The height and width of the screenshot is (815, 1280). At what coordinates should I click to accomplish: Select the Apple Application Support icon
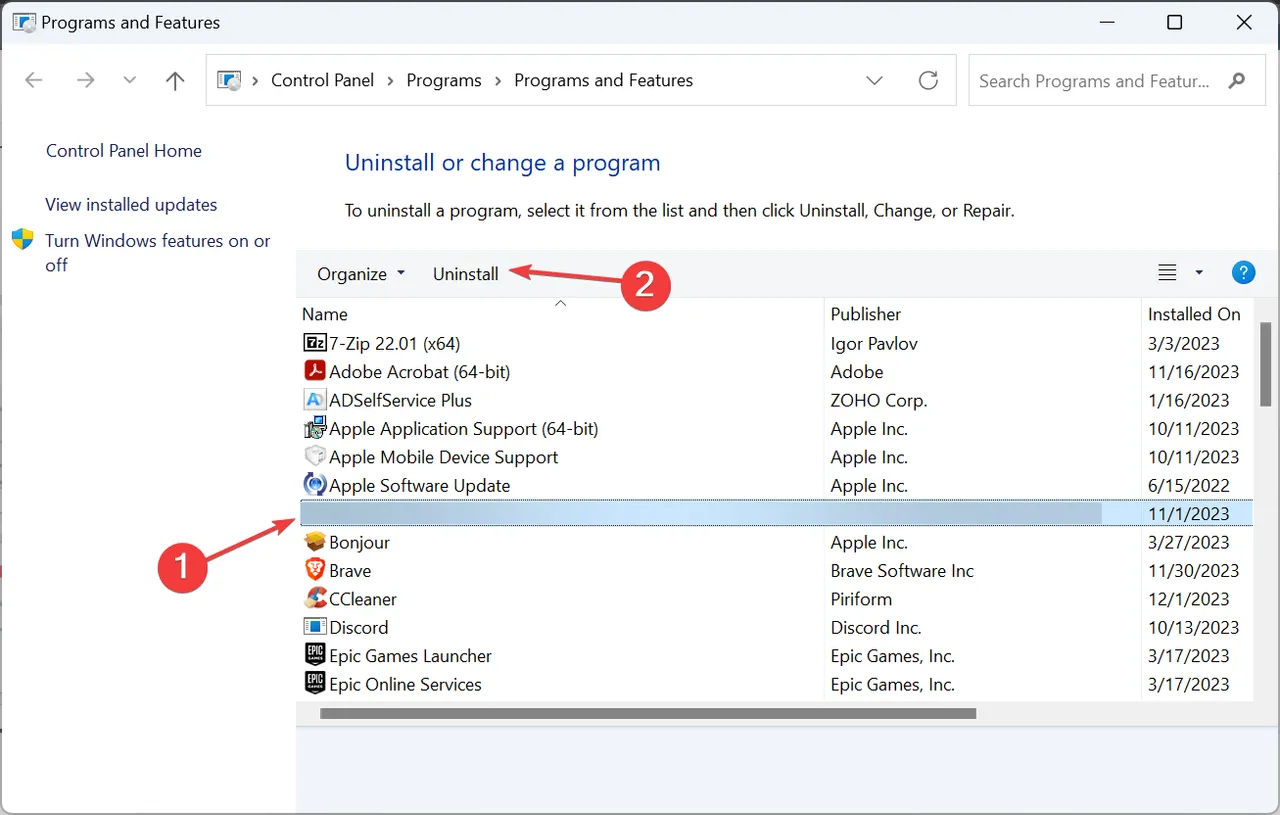coord(314,428)
